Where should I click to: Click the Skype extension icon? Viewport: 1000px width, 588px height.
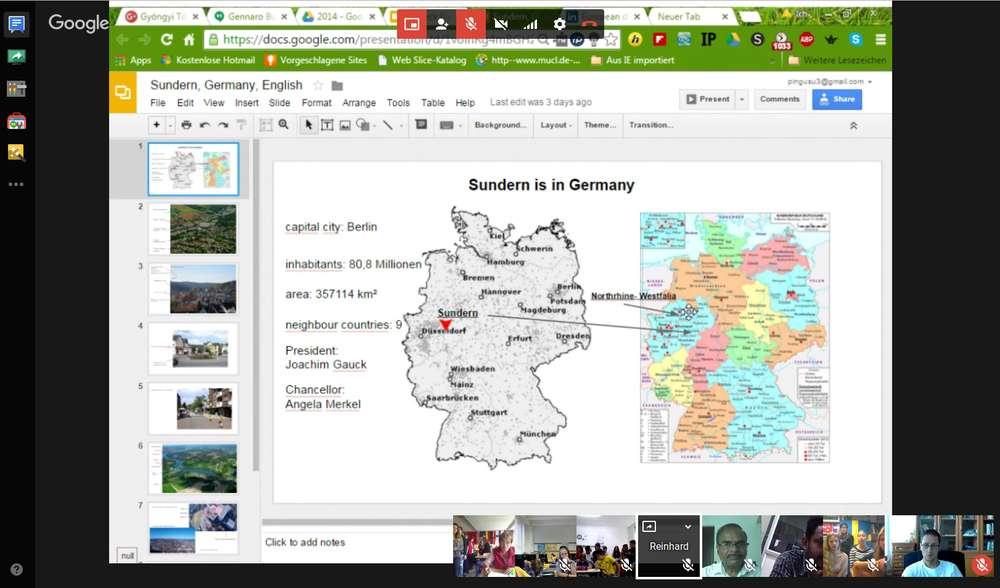click(855, 40)
